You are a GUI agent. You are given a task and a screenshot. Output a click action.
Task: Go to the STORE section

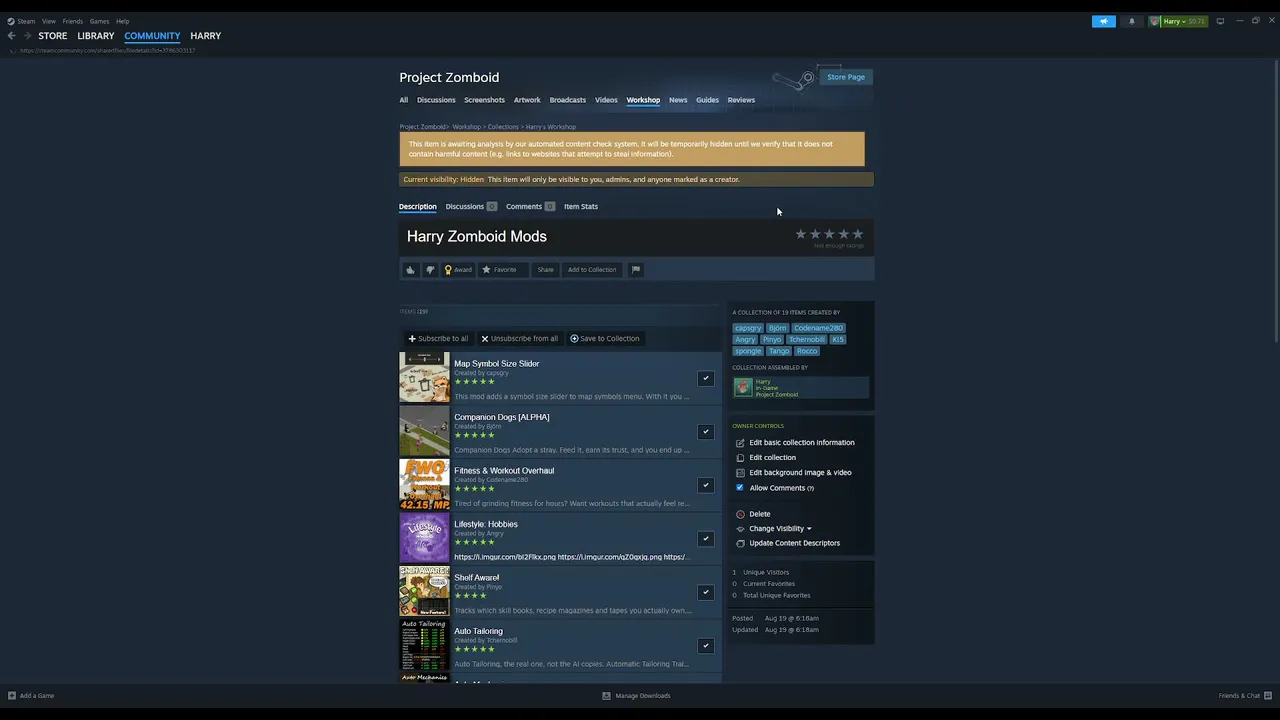53,36
